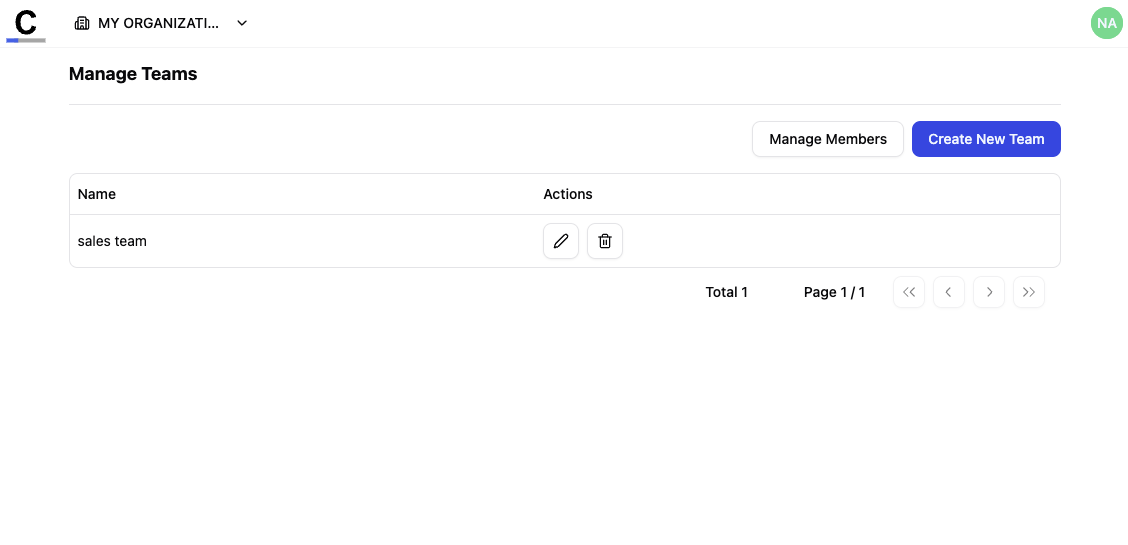Open the Manage Members page
The height and width of the screenshot is (545, 1128).
[x=827, y=139]
